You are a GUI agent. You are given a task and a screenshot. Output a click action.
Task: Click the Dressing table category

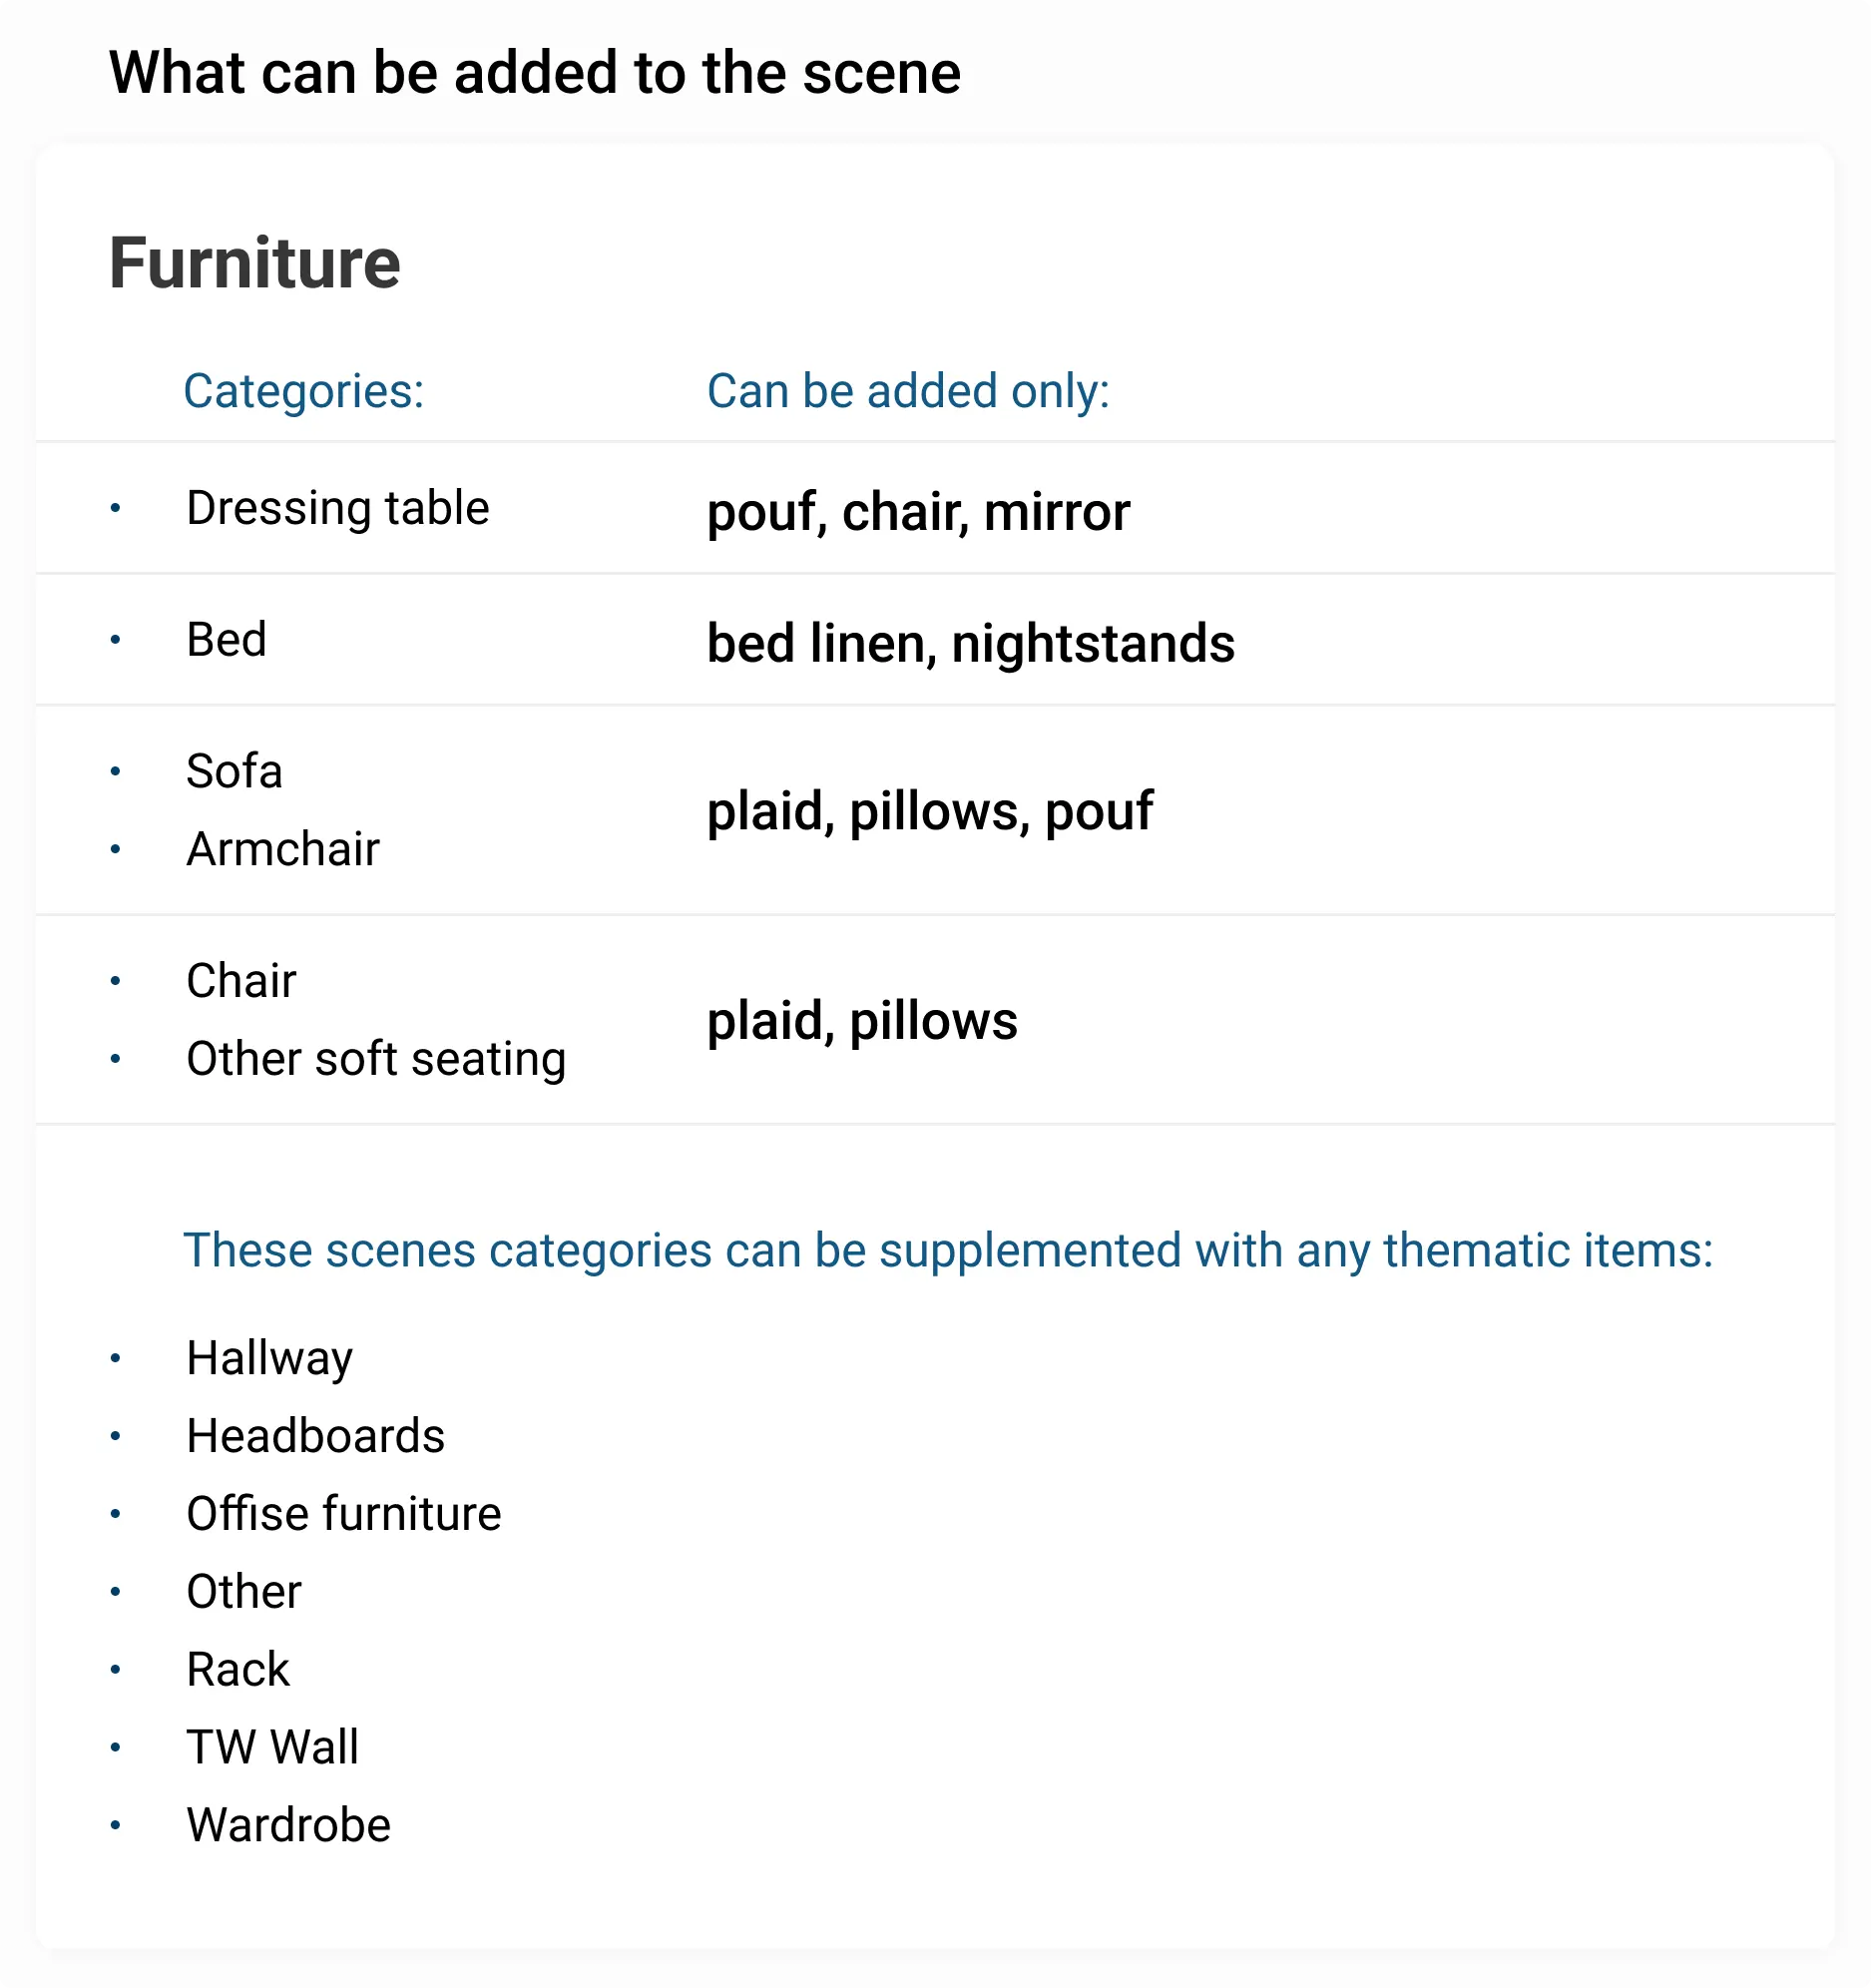point(337,508)
